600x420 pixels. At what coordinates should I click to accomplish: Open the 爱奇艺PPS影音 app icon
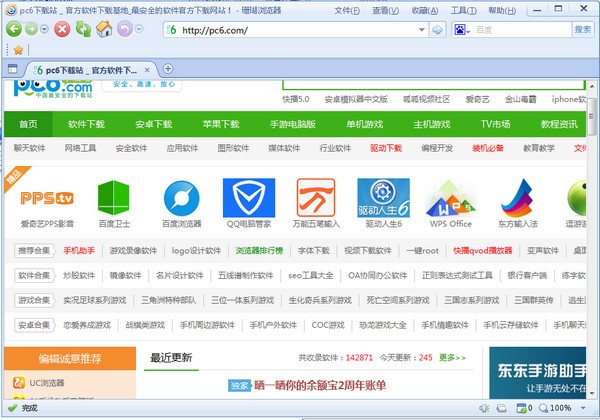coord(47,198)
